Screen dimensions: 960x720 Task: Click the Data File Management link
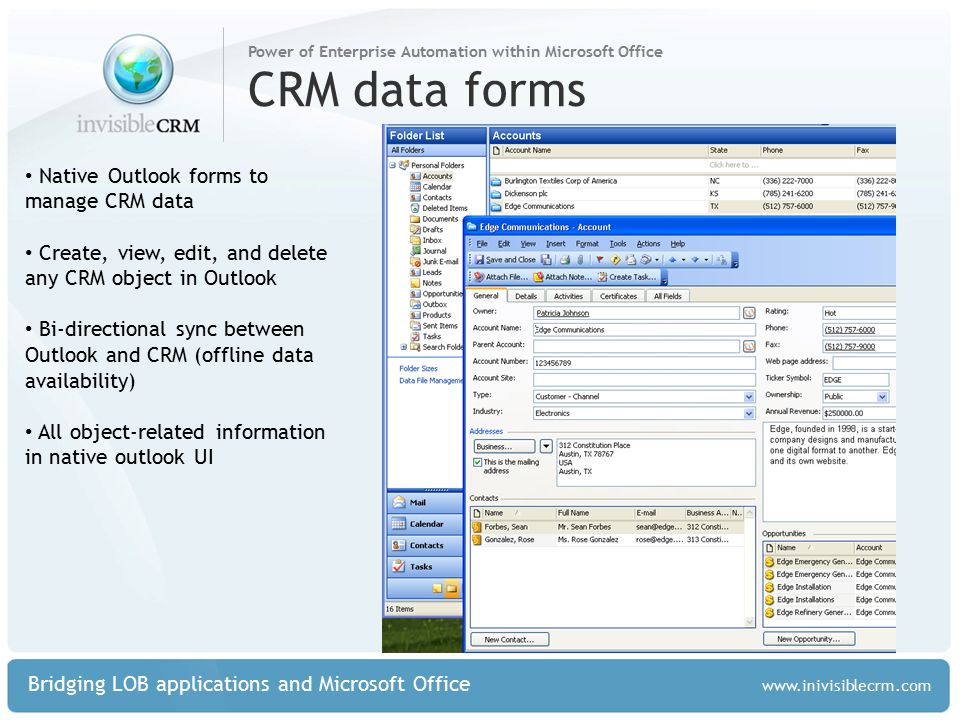coord(431,381)
